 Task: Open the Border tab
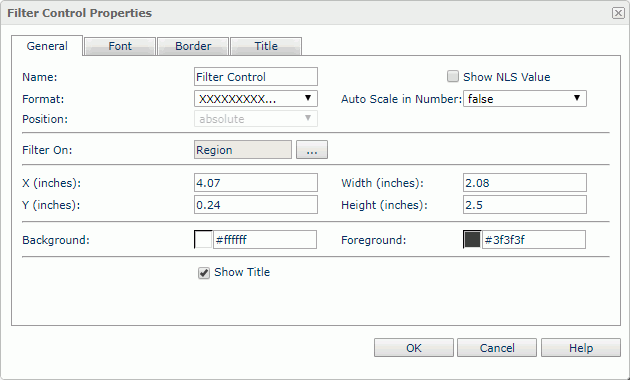pyautogui.click(x=193, y=46)
